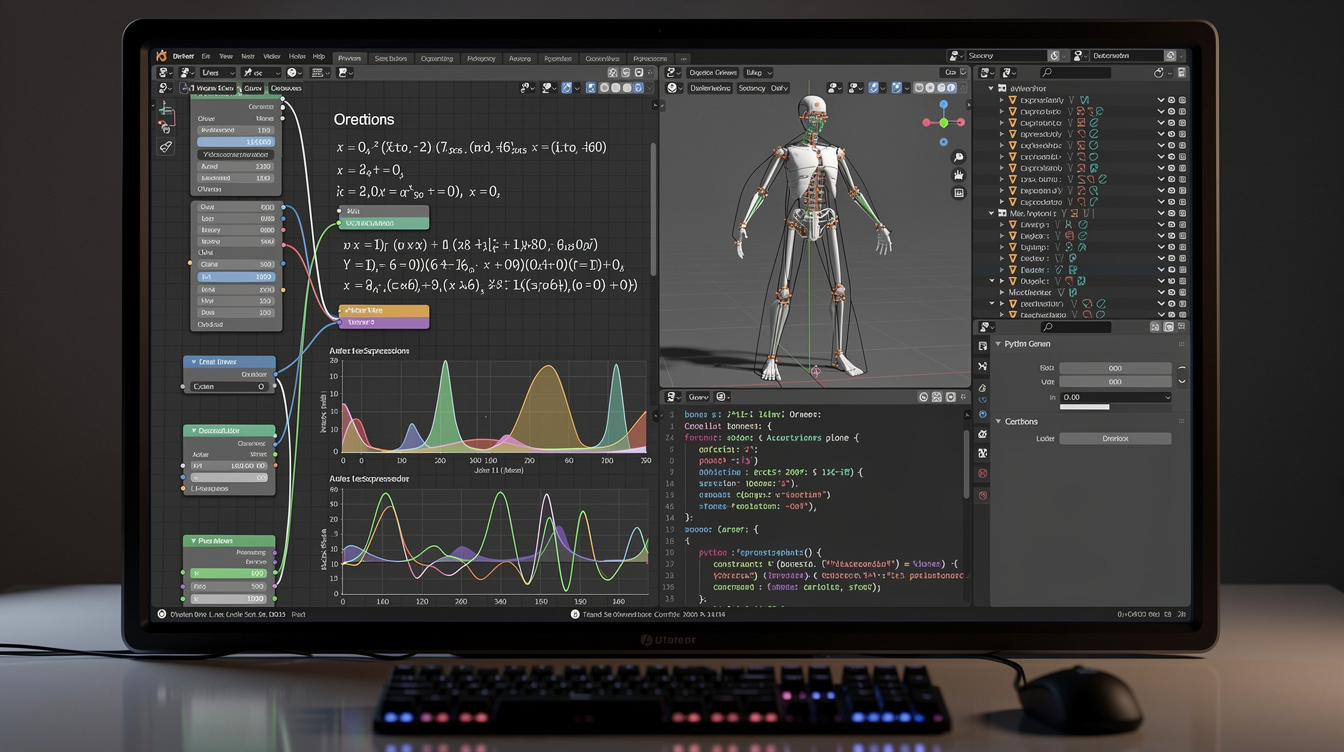This screenshot has height=752, width=1344.
Task: Click the Python console editor icon below the viewport
Action: point(671,397)
